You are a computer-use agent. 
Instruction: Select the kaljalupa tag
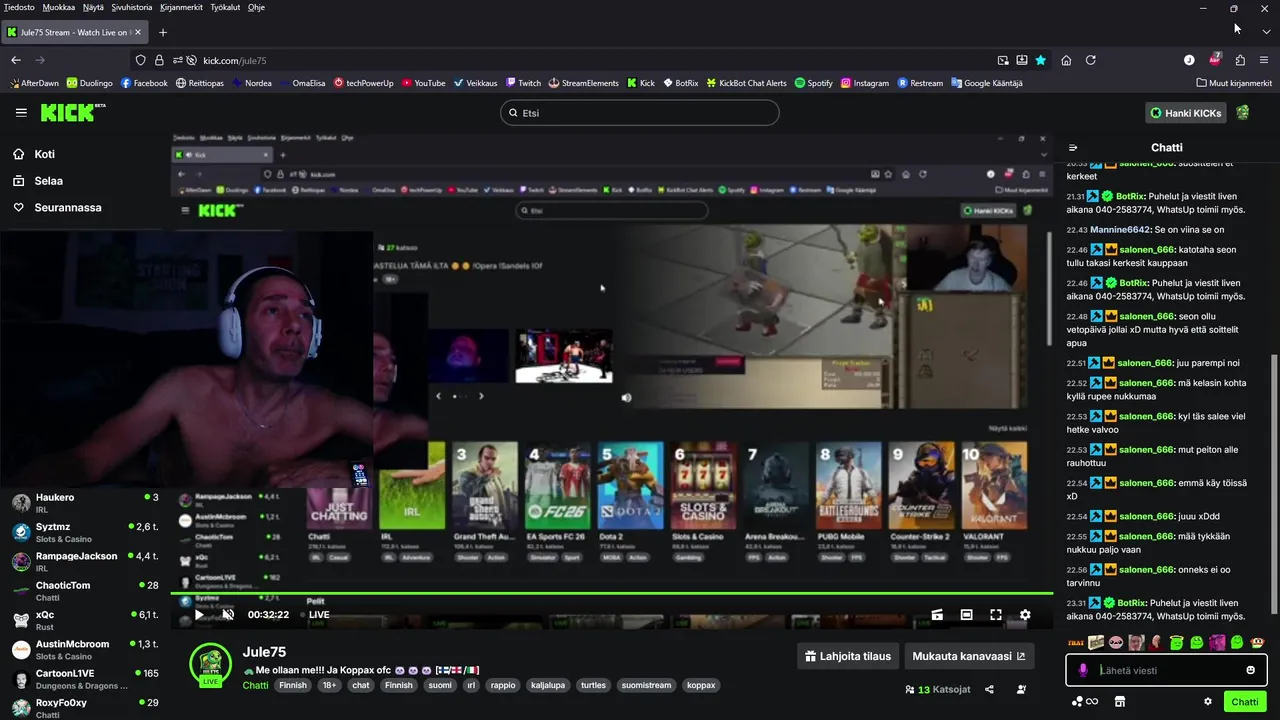(548, 686)
